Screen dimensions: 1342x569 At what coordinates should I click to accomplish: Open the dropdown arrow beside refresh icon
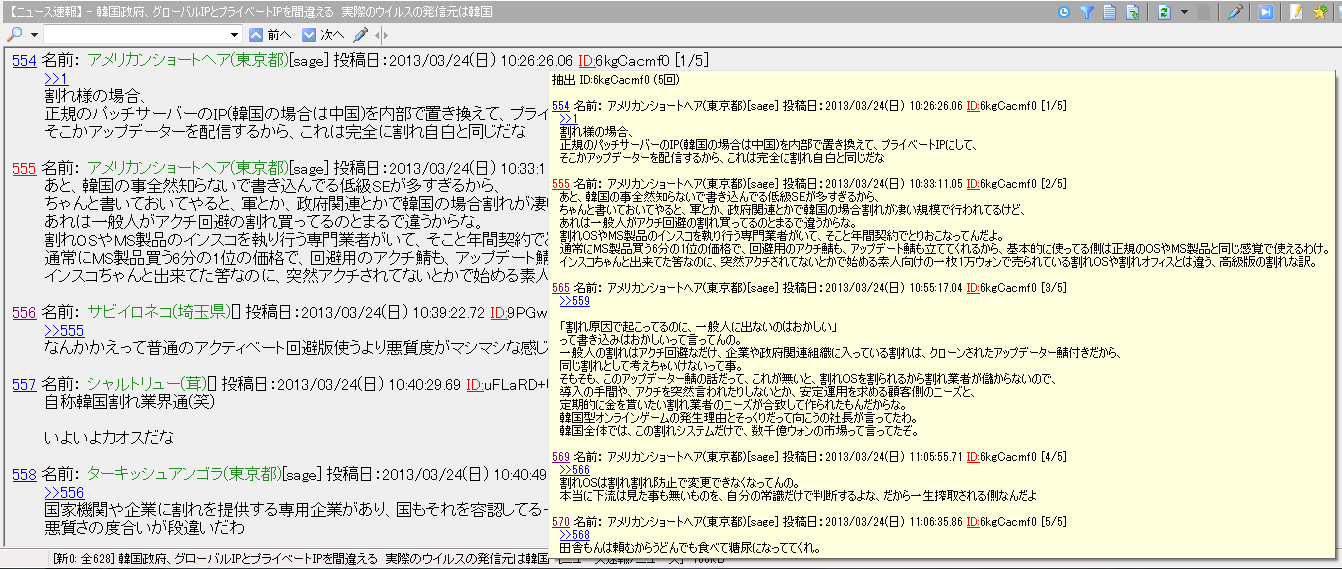tap(1184, 12)
